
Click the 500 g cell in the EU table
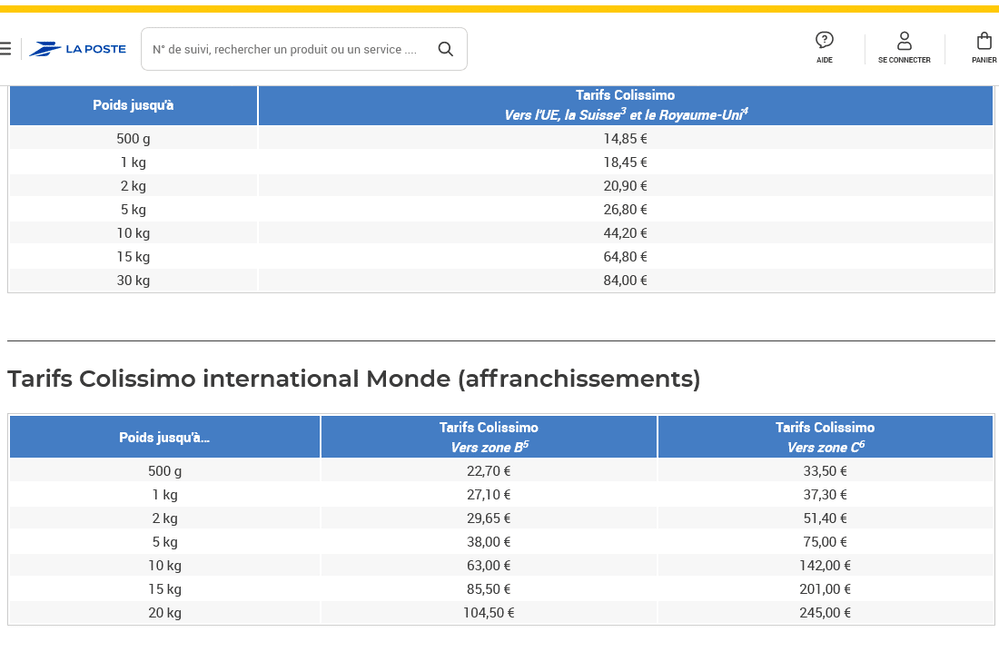pyautogui.click(x=133, y=138)
